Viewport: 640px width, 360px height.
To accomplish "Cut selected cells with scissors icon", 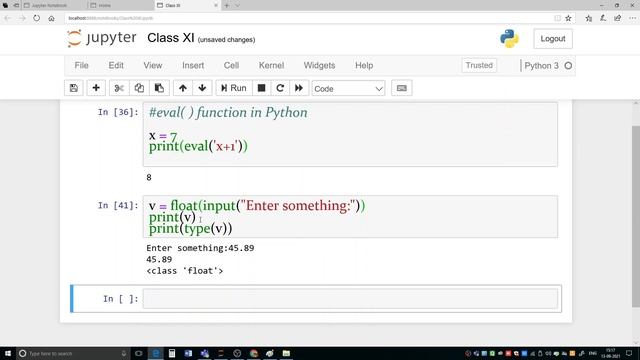I will click(119, 88).
